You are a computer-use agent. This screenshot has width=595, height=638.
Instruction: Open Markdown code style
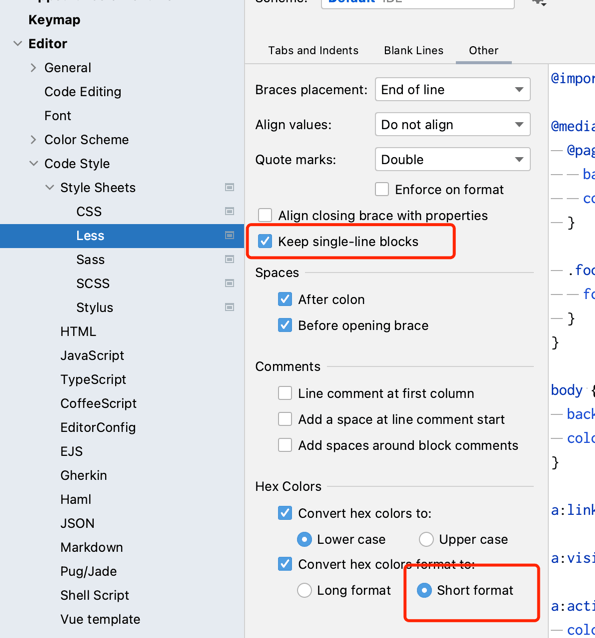tap(91, 547)
